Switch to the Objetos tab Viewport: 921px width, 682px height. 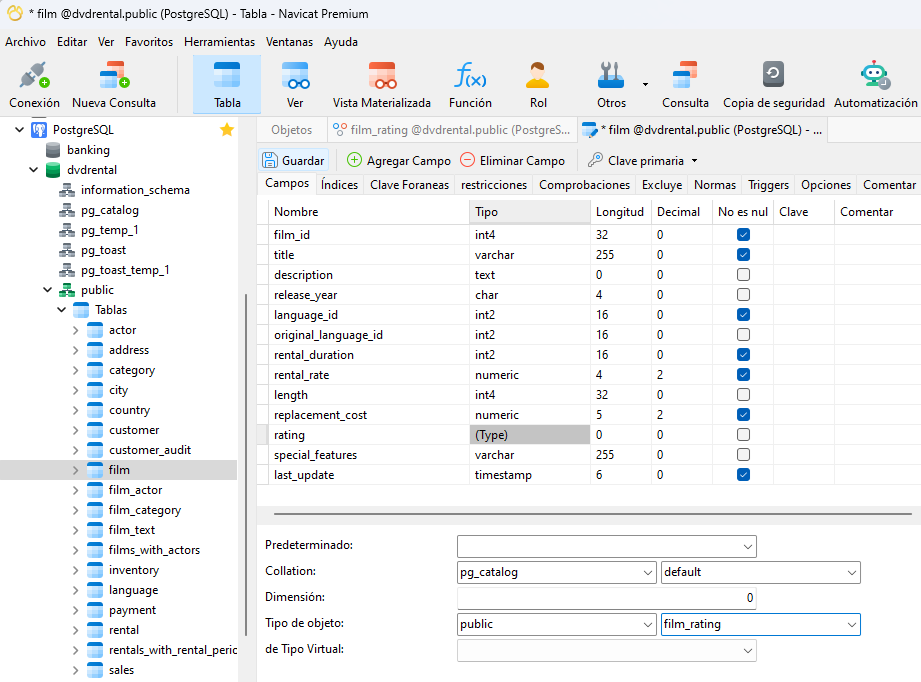(x=291, y=130)
